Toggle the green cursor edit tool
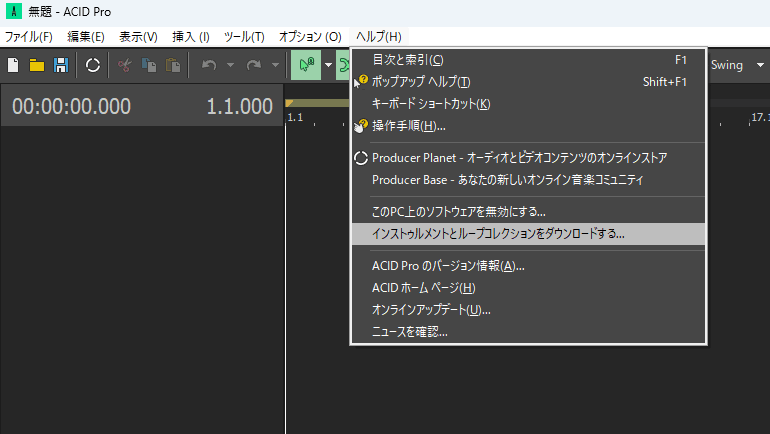 [305, 65]
